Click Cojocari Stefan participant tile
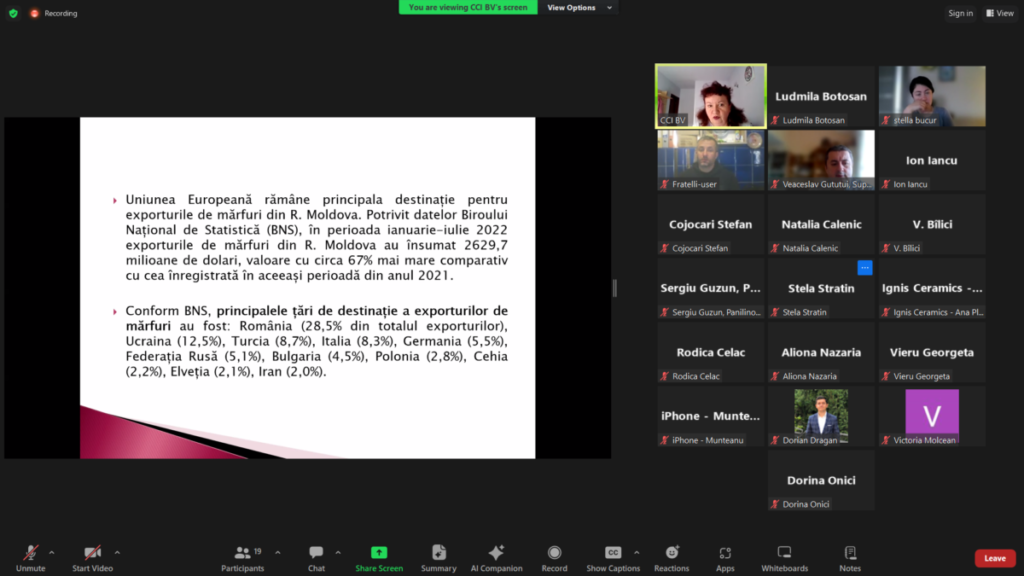The height and width of the screenshot is (576, 1024). 711,224
